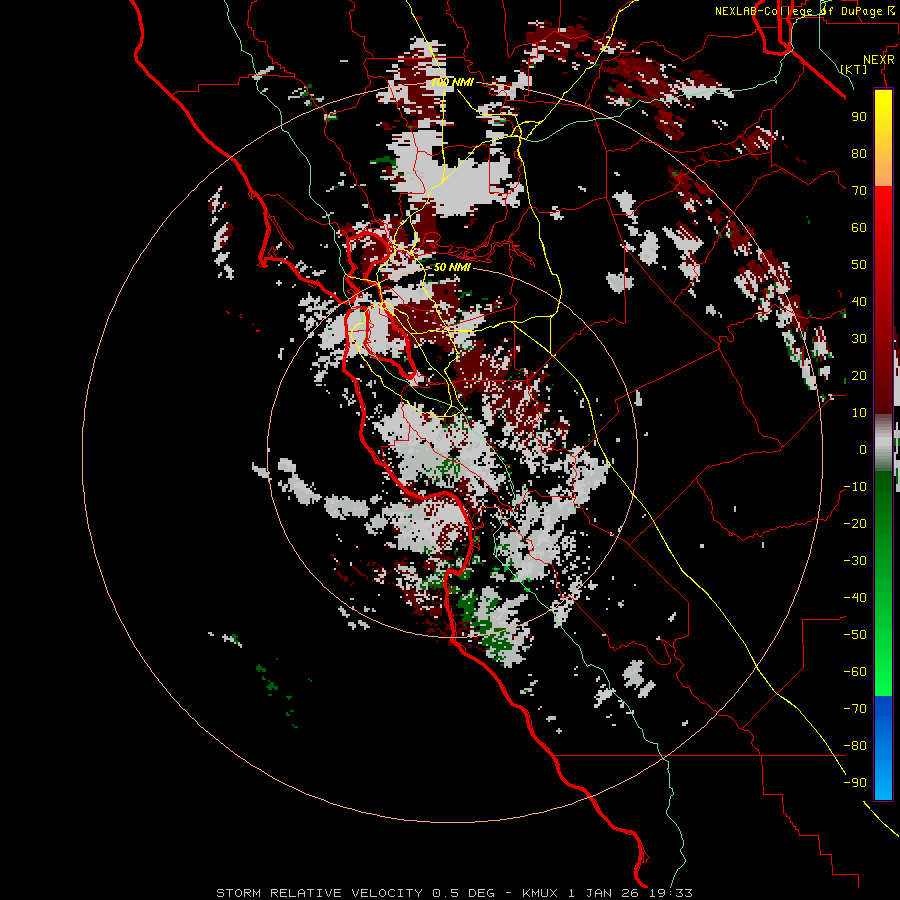Screen dimensions: 900x900
Task: Click the 0 tick label on the scale
Action: click(x=863, y=450)
